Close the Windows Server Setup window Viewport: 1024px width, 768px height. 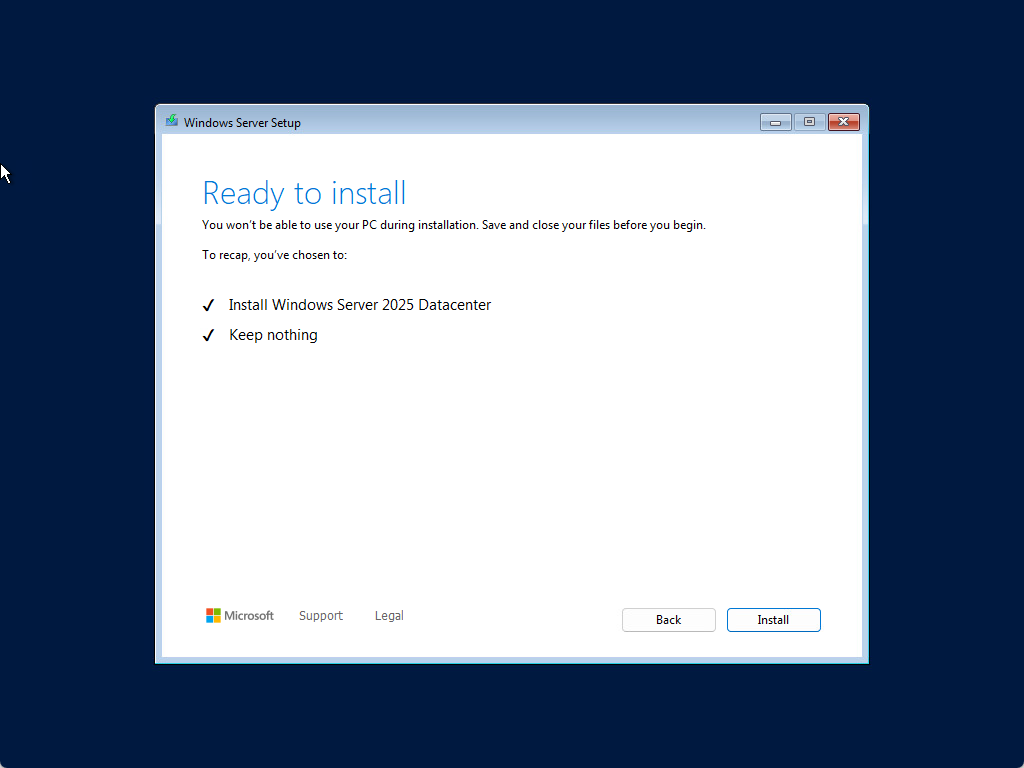pyautogui.click(x=844, y=122)
